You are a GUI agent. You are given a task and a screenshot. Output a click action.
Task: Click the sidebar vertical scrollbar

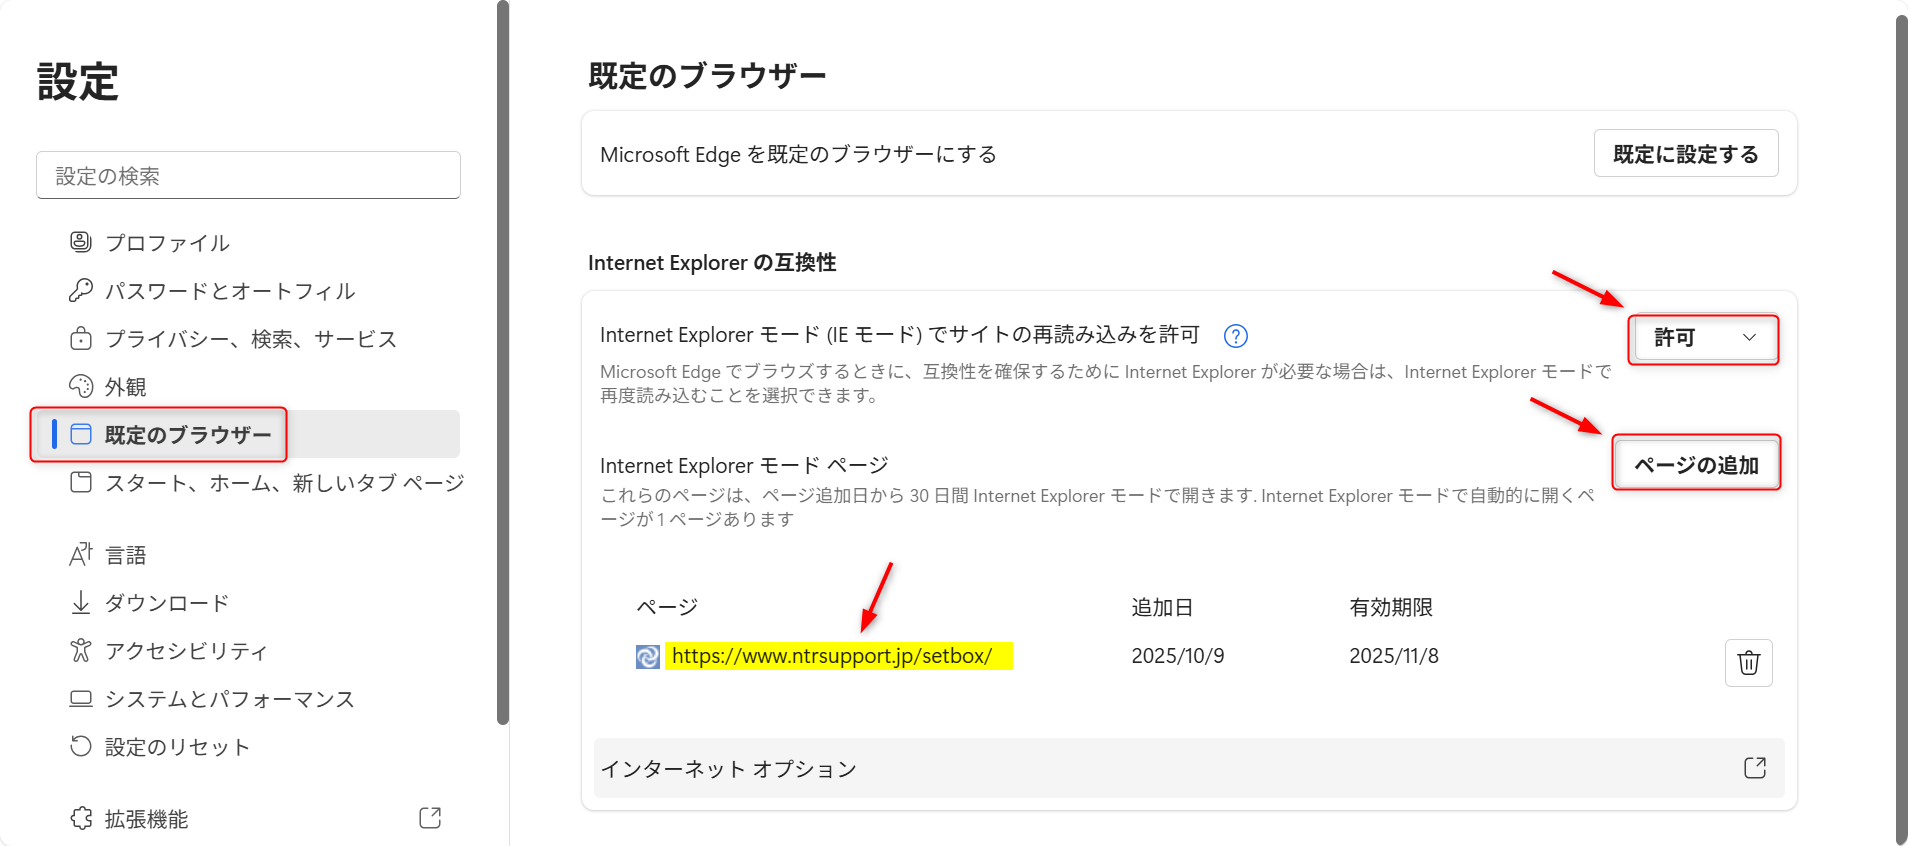[x=503, y=360]
